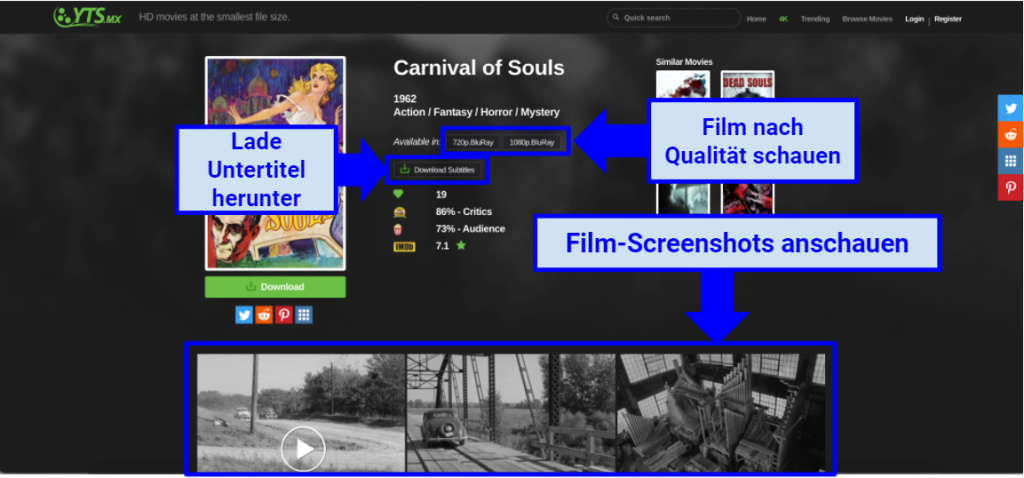This screenshot has height=478, width=1024.
Task: Open the Trending page
Action: coord(815,19)
